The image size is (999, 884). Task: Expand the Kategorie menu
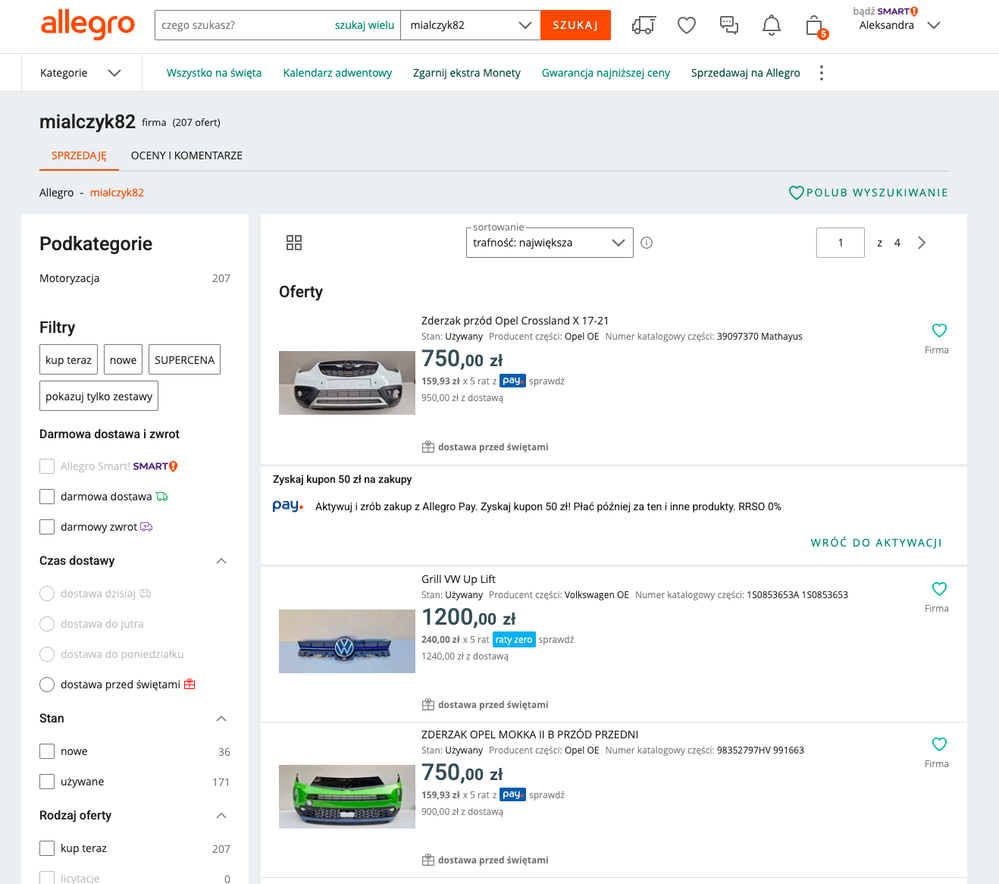[80, 73]
